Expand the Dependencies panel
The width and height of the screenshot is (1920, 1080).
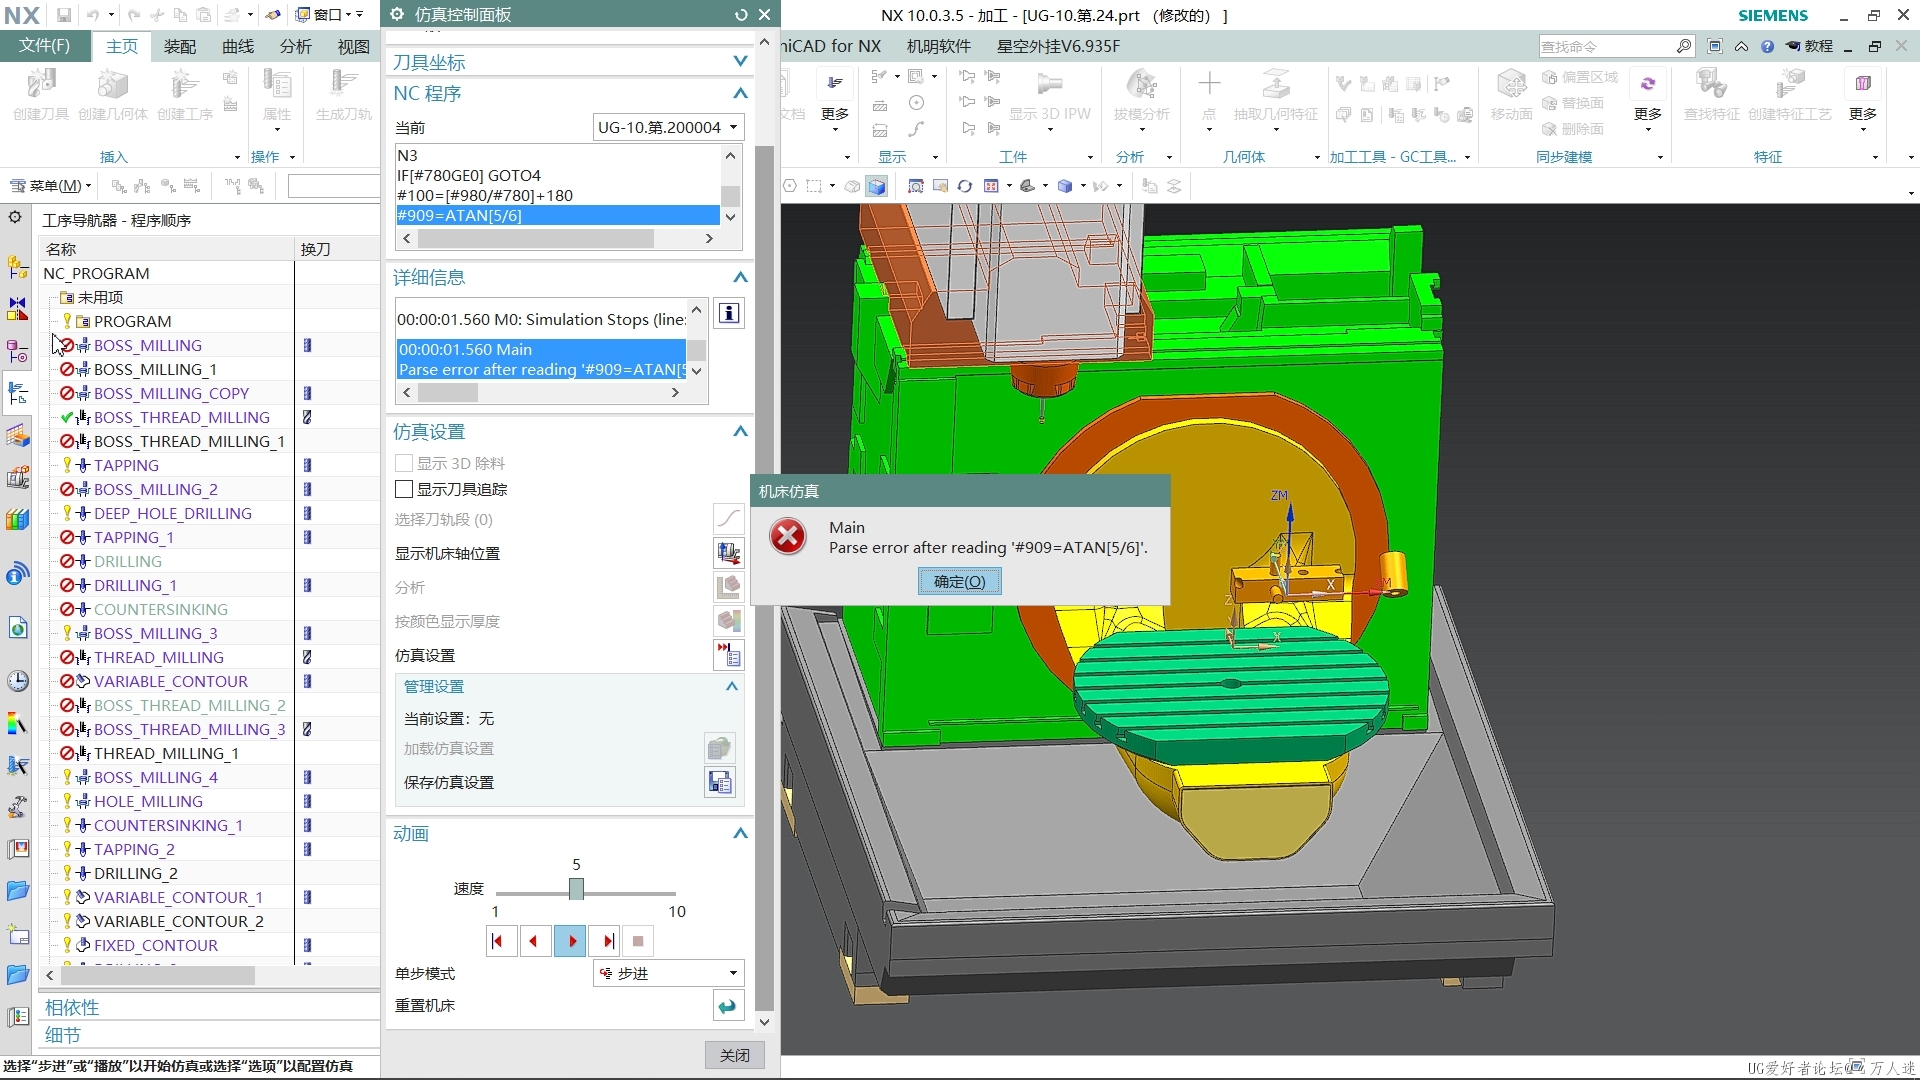pos(72,1007)
